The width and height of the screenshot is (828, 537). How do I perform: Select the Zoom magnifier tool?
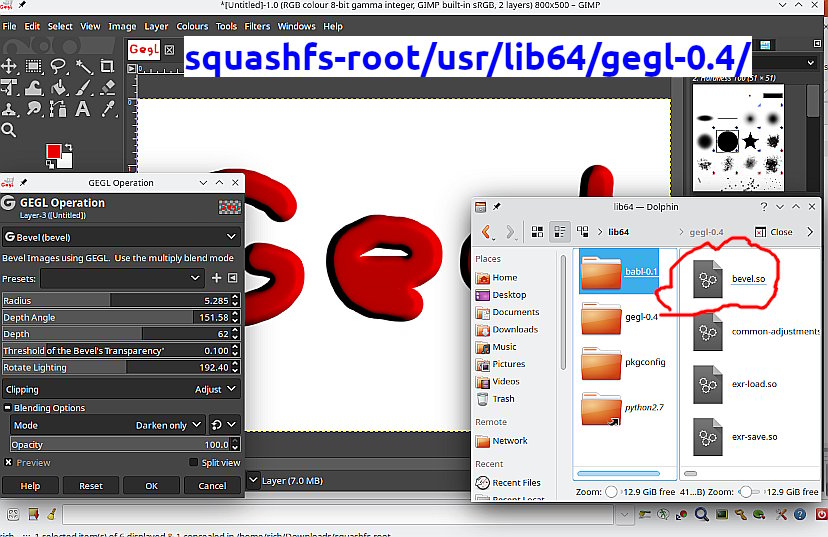point(9,130)
